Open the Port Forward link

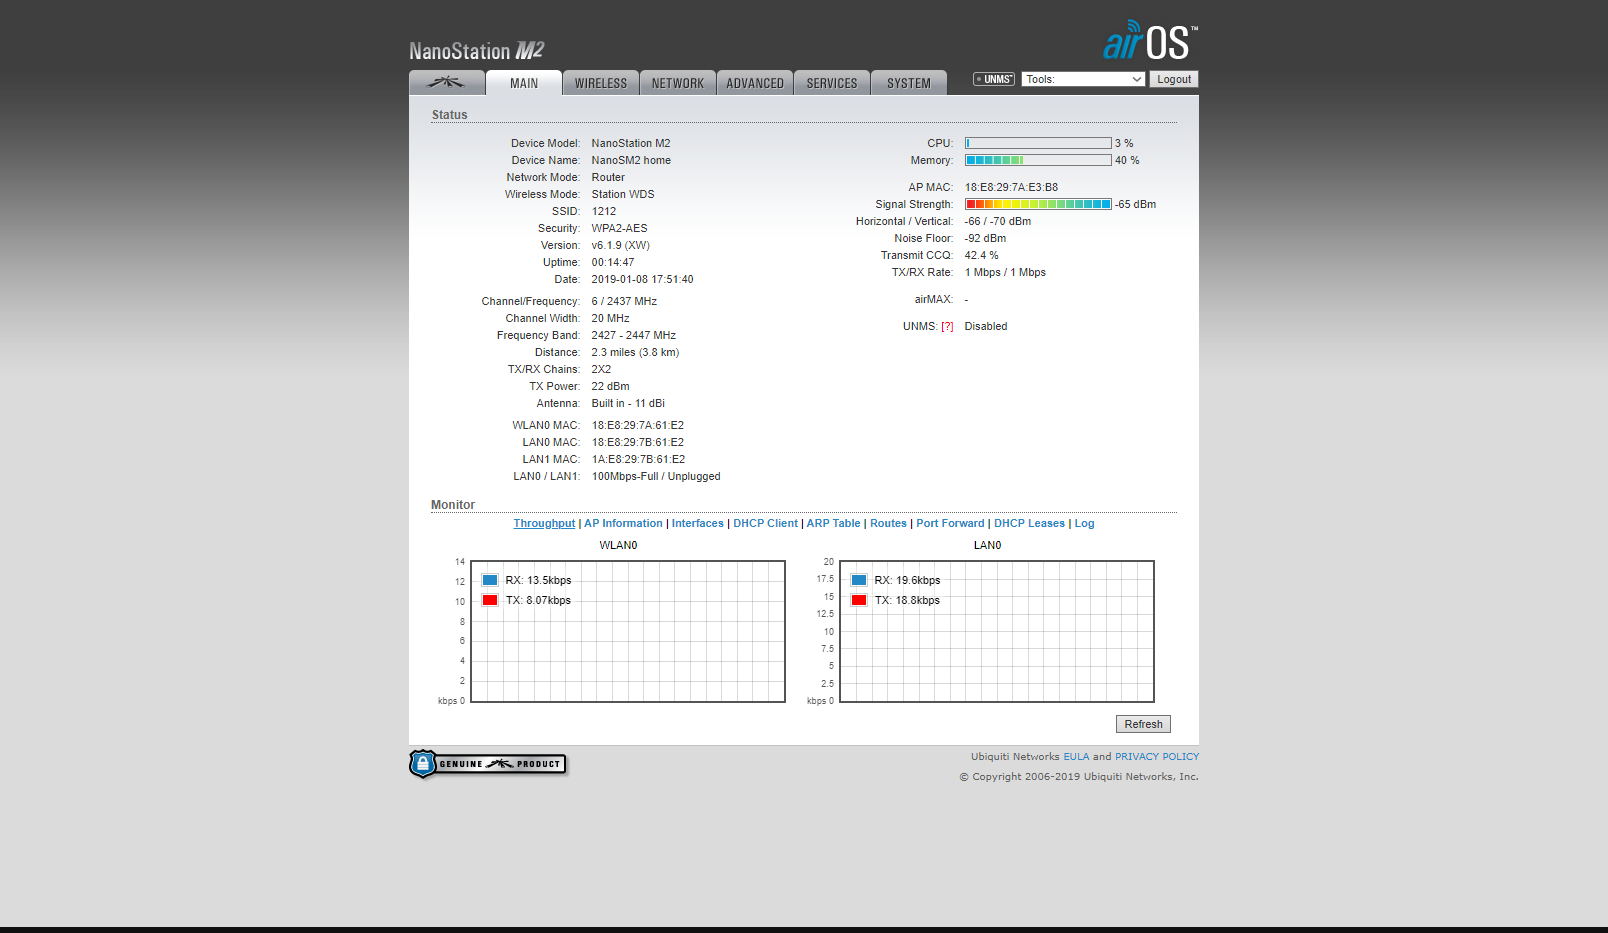pyautogui.click(x=950, y=523)
